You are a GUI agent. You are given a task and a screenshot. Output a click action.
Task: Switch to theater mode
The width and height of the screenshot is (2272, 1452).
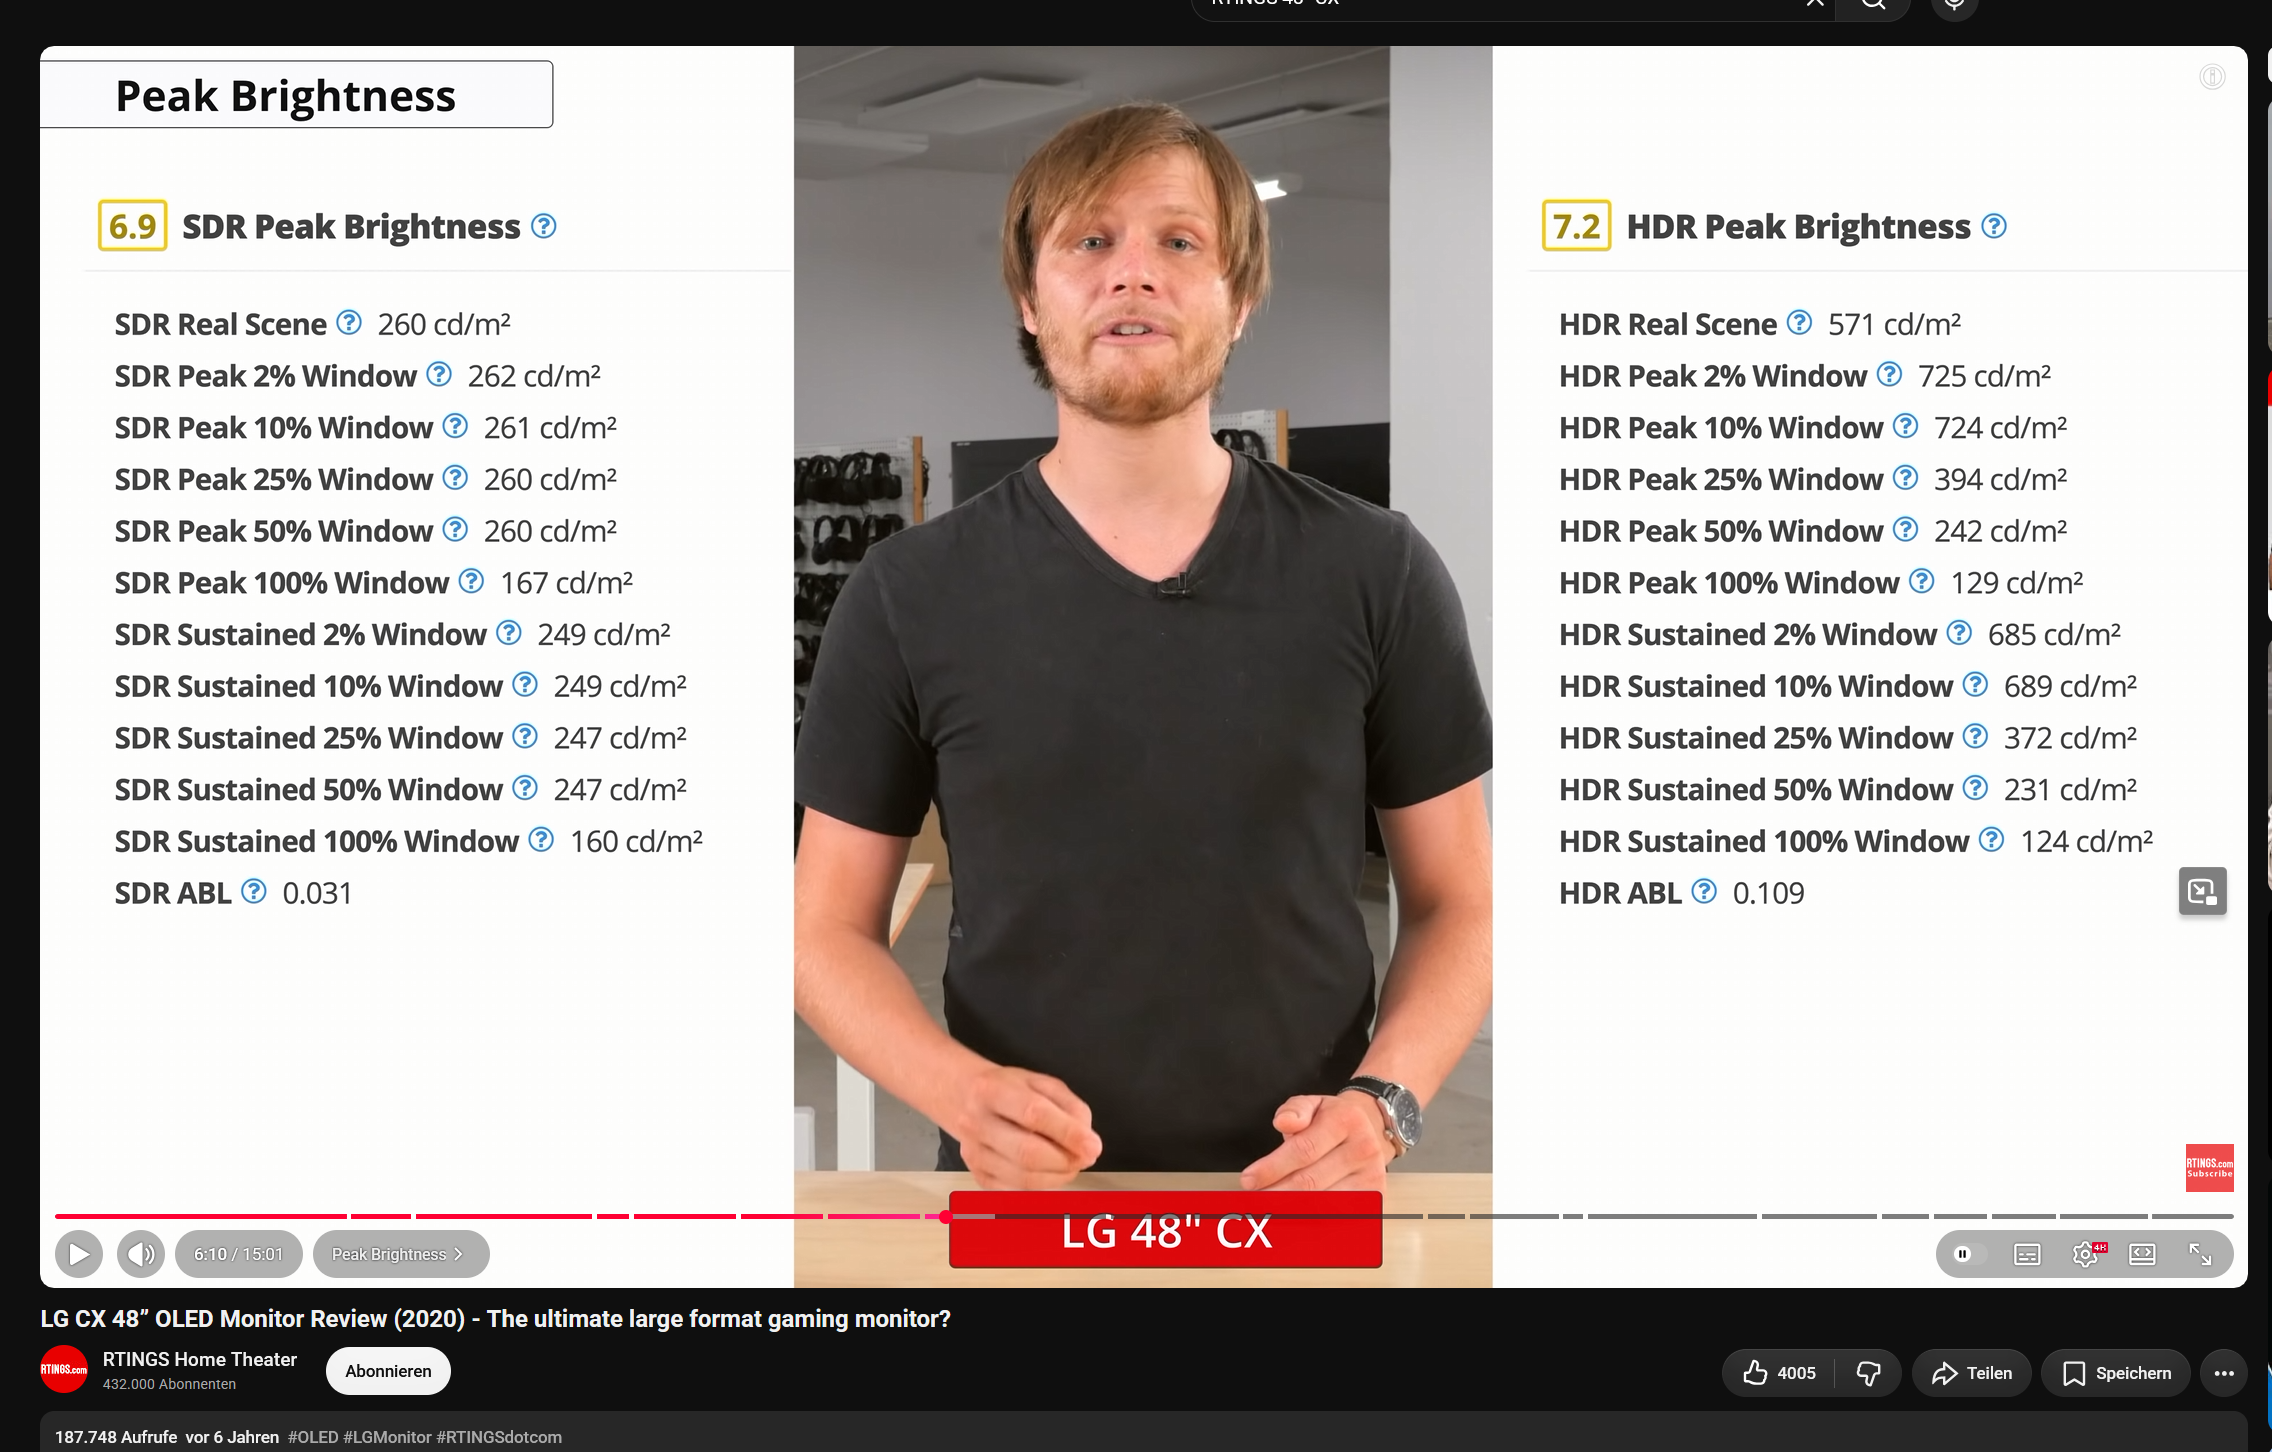[x=2142, y=1254]
